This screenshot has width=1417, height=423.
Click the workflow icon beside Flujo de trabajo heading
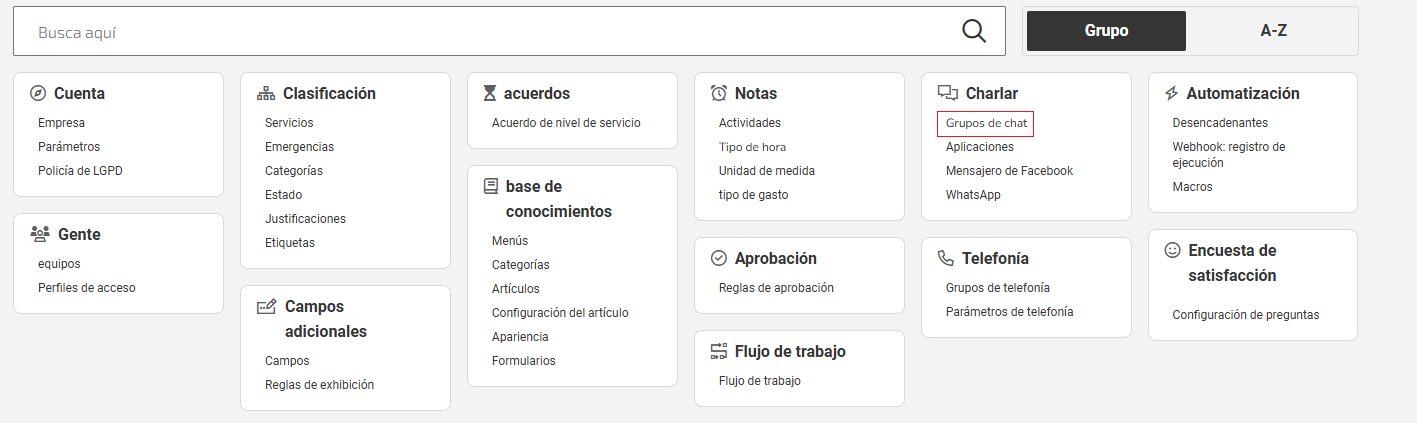click(718, 351)
